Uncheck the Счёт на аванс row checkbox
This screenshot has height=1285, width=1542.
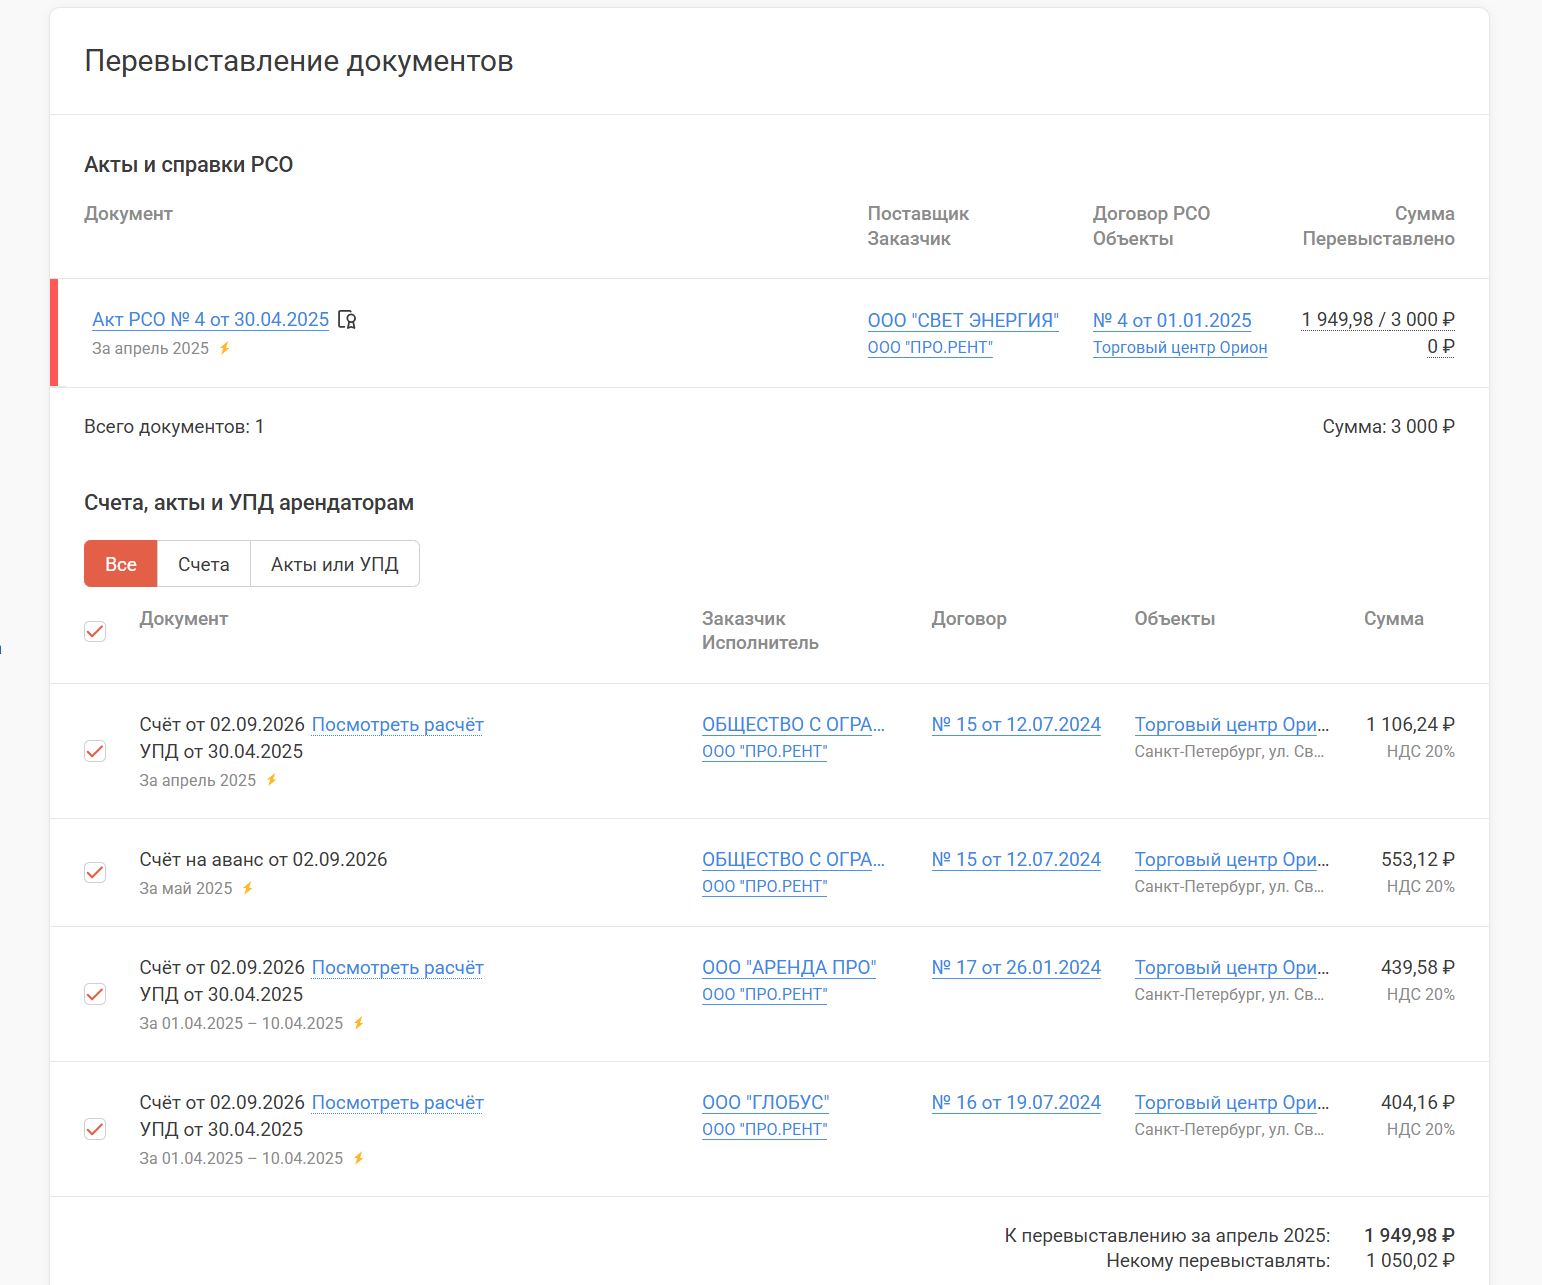tap(95, 872)
